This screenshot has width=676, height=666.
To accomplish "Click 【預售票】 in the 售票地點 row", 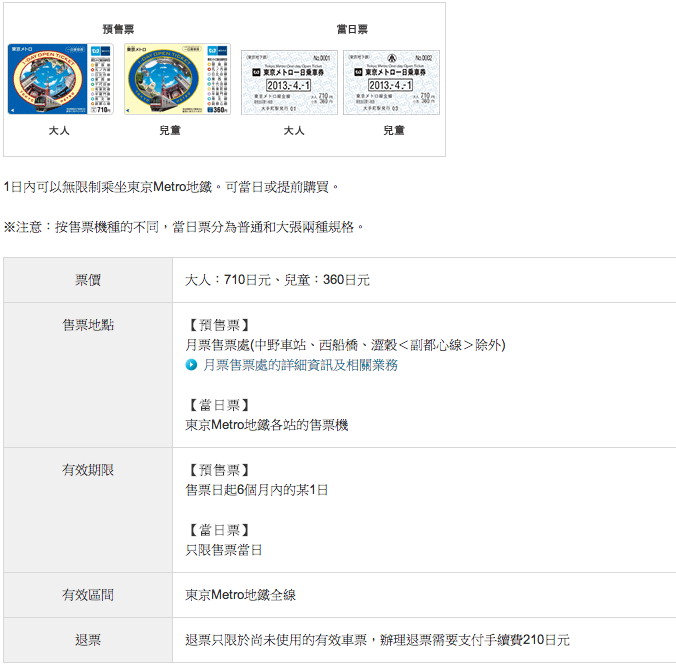I will (x=219, y=325).
